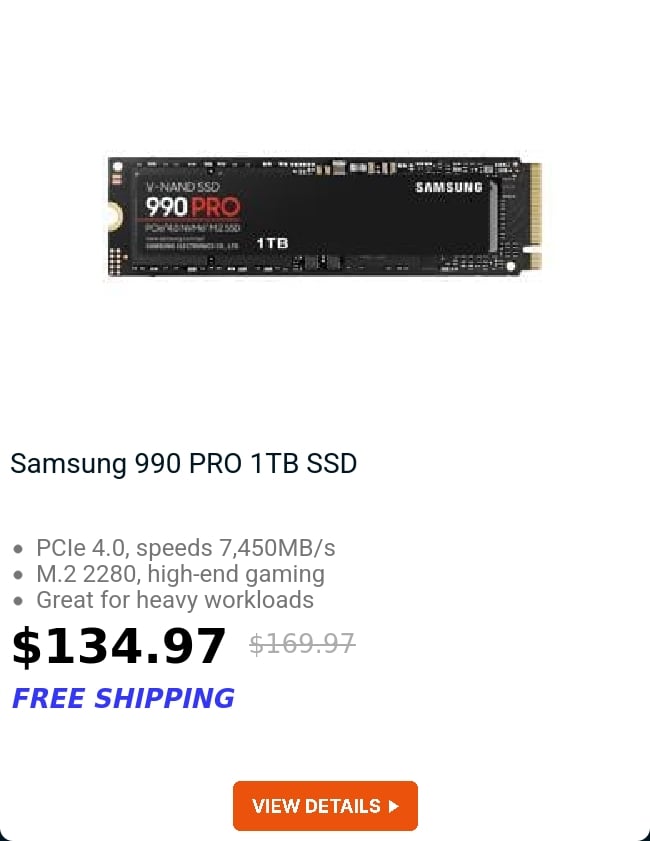The image size is (650, 841).
Task: Select the M.2 2280 high-end gaming bullet
Action: coord(180,574)
